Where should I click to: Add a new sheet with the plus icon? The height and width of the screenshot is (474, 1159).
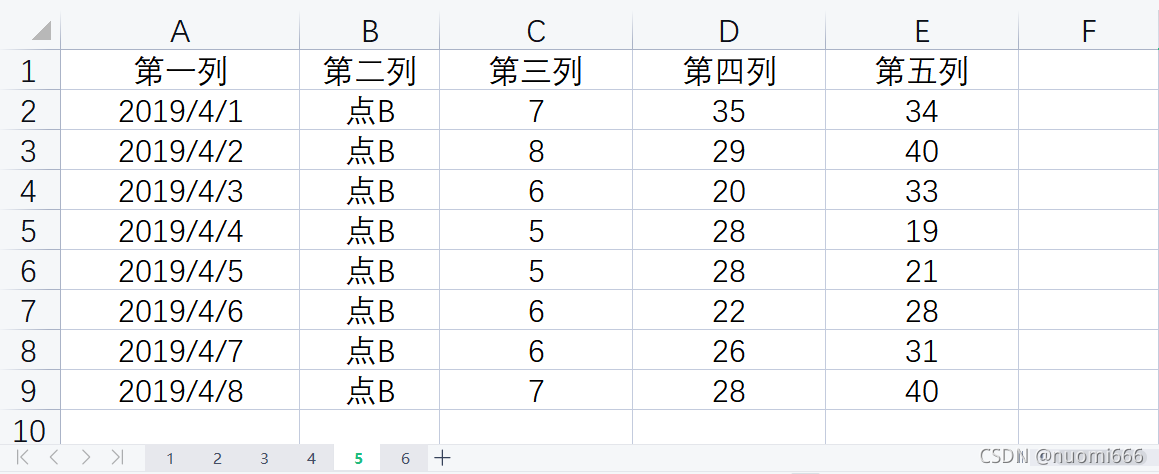coord(442,458)
